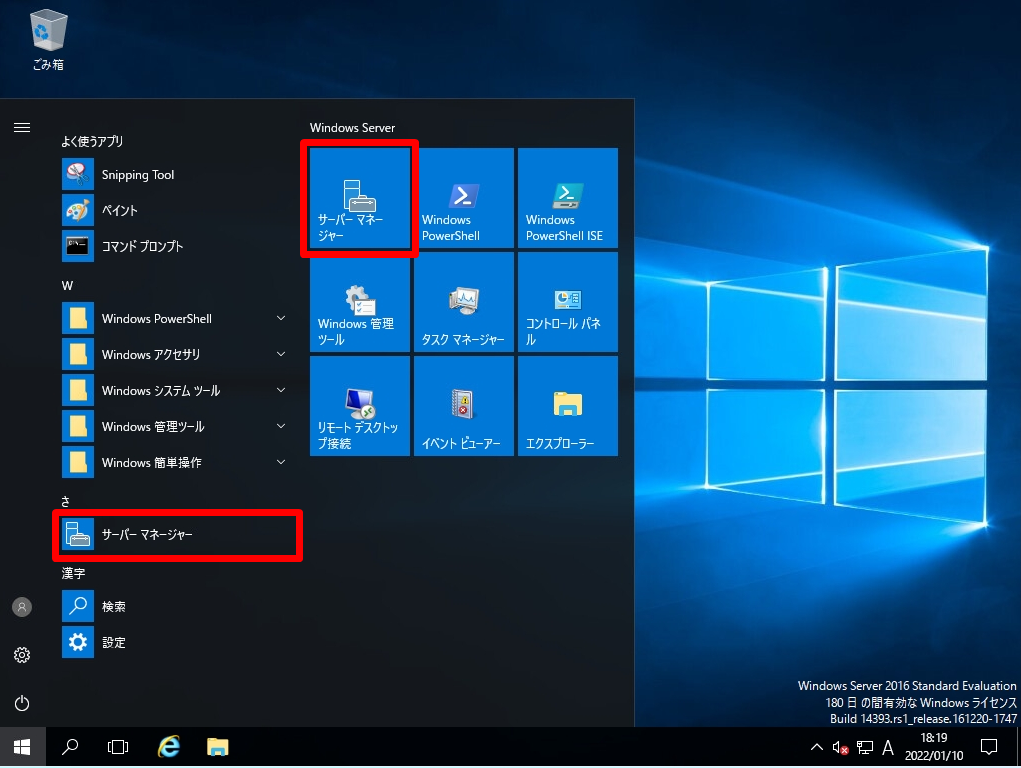Click the Show desktop sliver on taskbar
Image resolution: width=1021 pixels, height=768 pixels.
1018,747
